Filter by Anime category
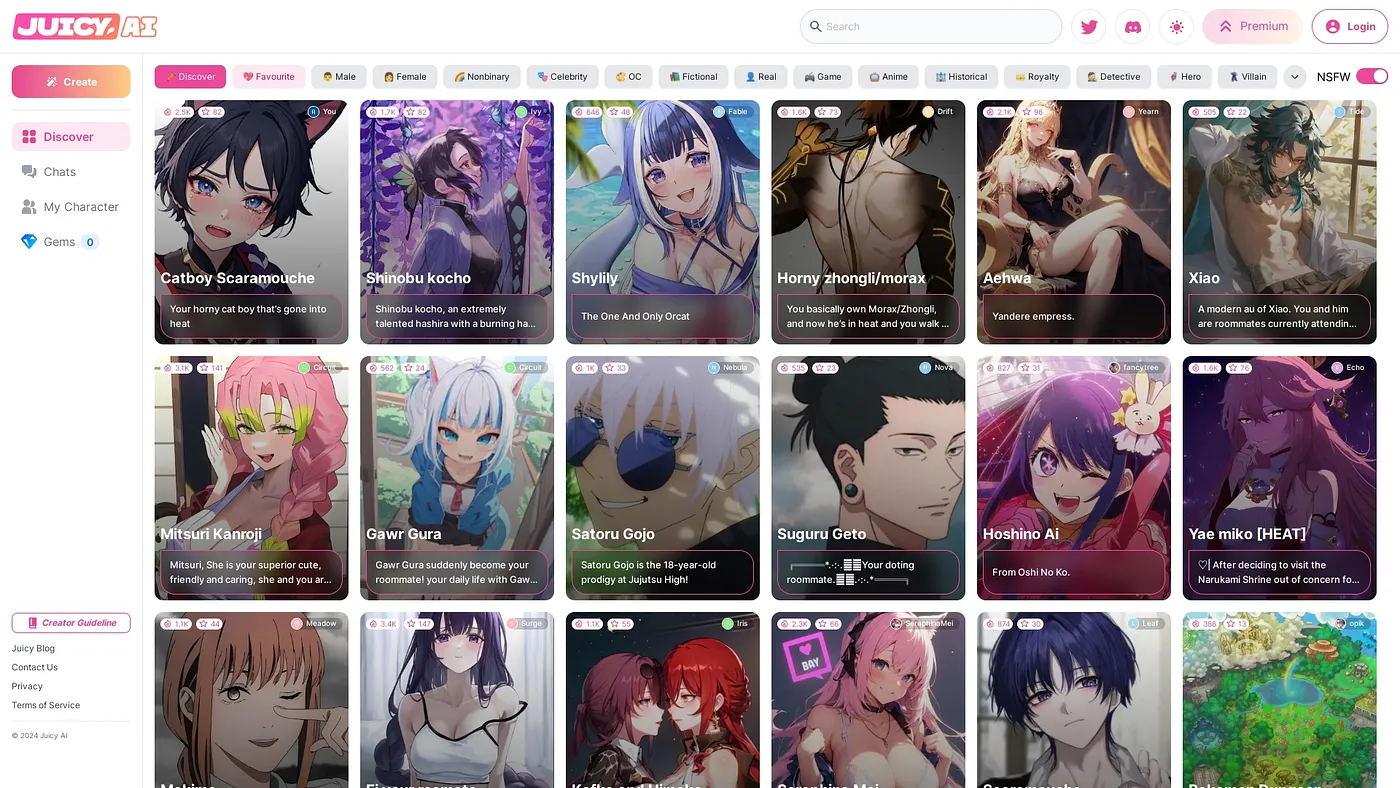 (x=888, y=77)
